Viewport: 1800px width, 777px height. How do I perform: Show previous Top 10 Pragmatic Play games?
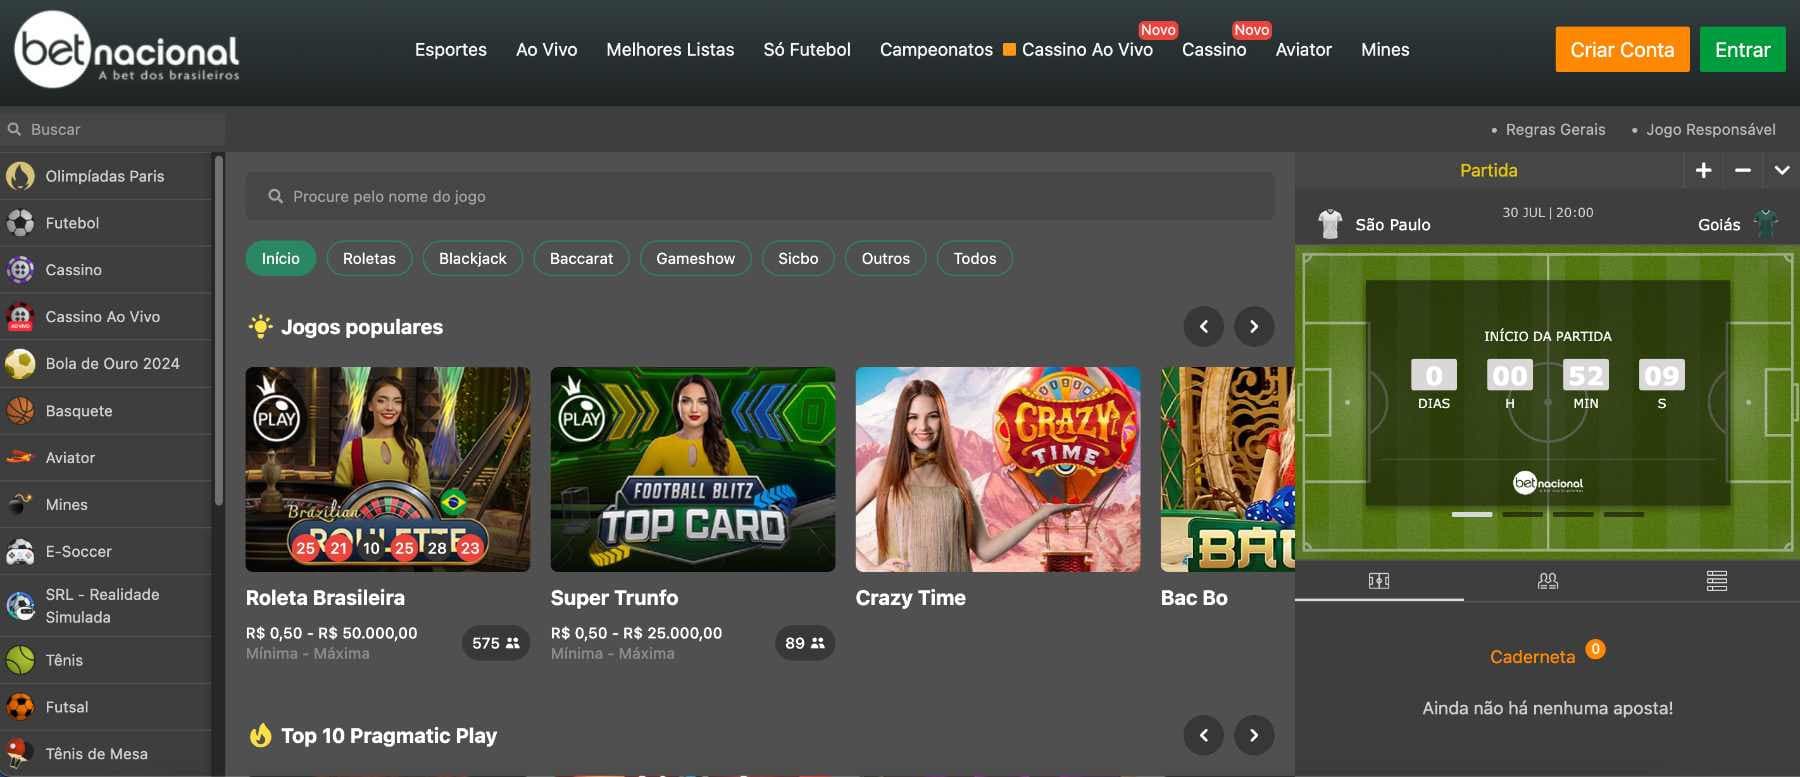(1204, 735)
